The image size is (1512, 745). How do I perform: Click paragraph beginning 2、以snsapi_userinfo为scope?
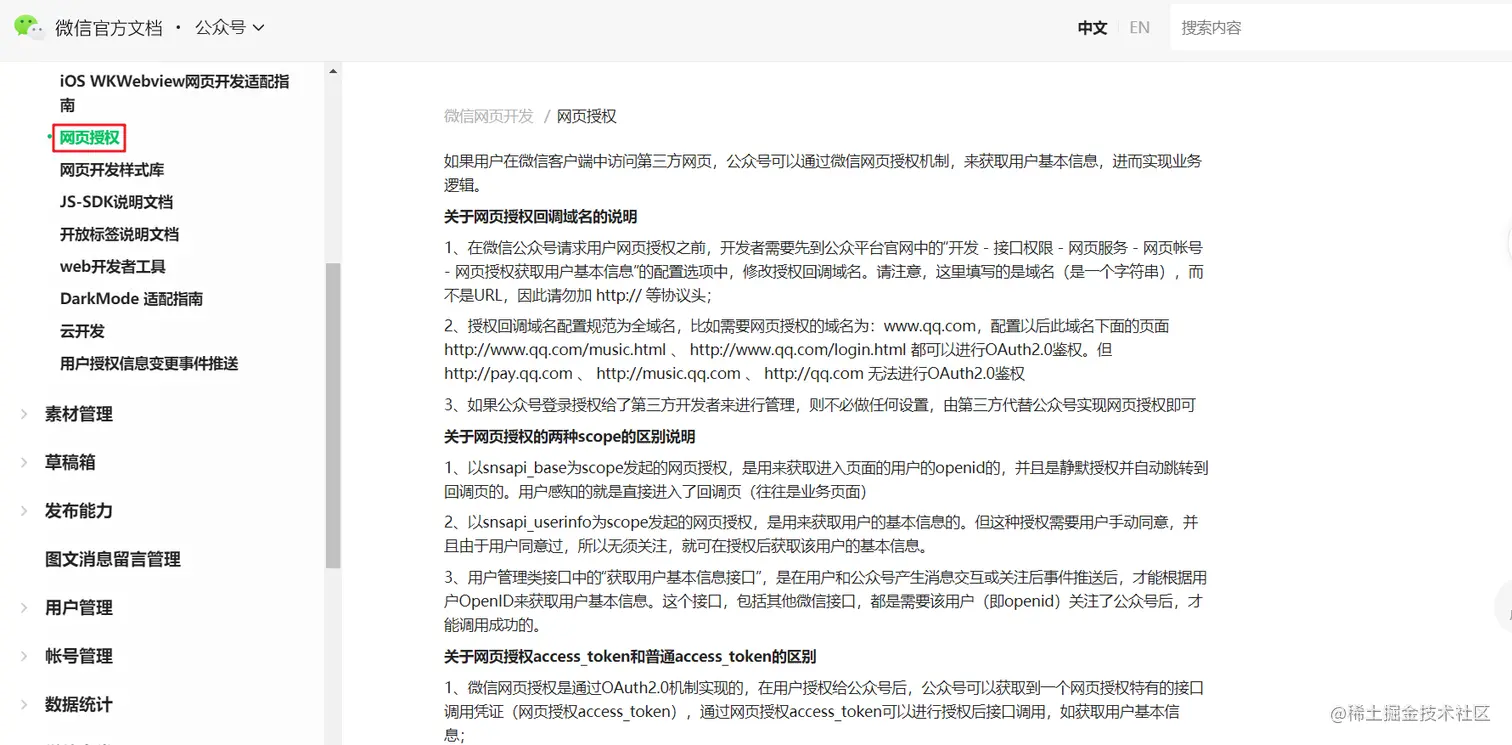(821, 534)
